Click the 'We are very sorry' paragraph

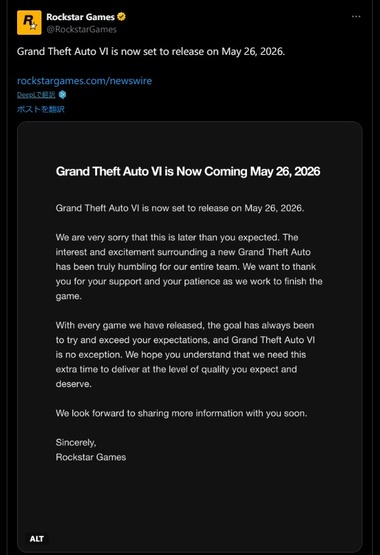pos(189,267)
